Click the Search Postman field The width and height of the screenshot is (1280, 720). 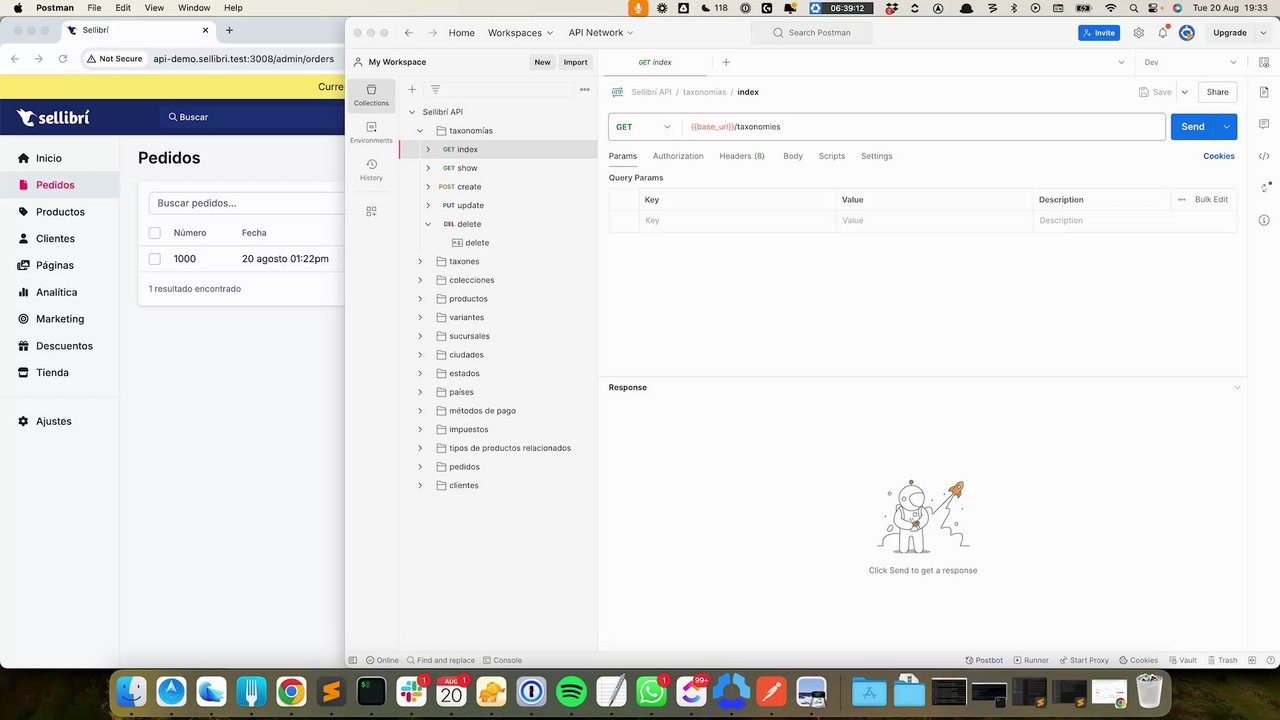(x=811, y=32)
